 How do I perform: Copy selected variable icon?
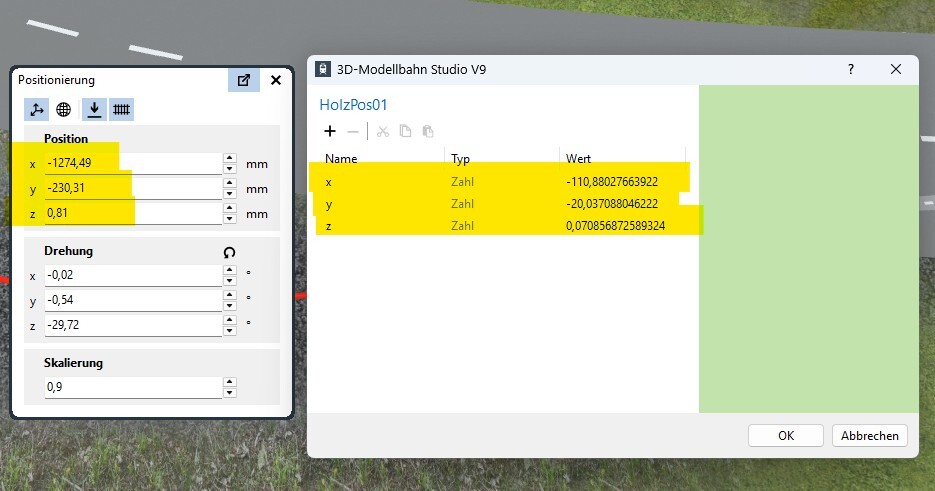405,131
